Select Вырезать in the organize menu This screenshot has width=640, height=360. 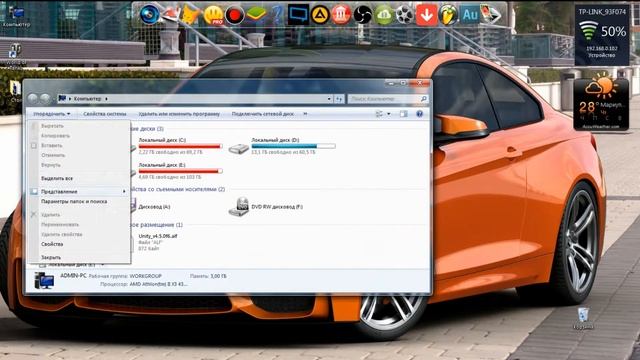click(x=52, y=126)
